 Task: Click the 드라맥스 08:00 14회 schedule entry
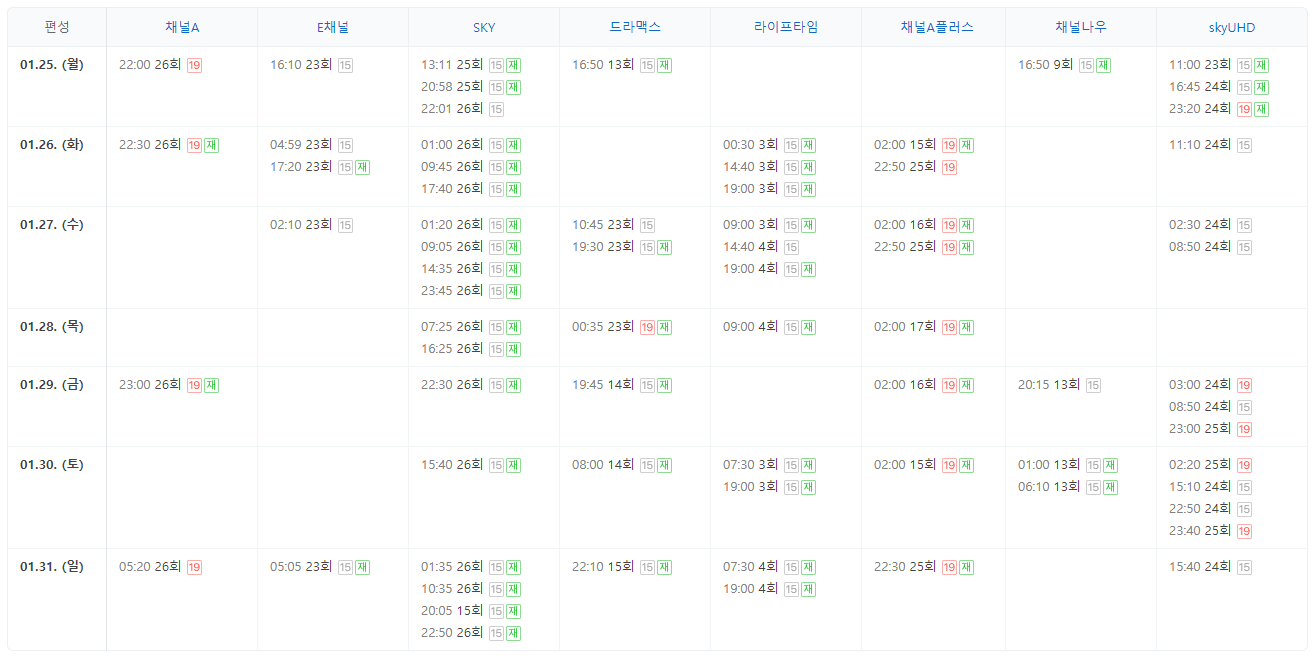(622, 465)
